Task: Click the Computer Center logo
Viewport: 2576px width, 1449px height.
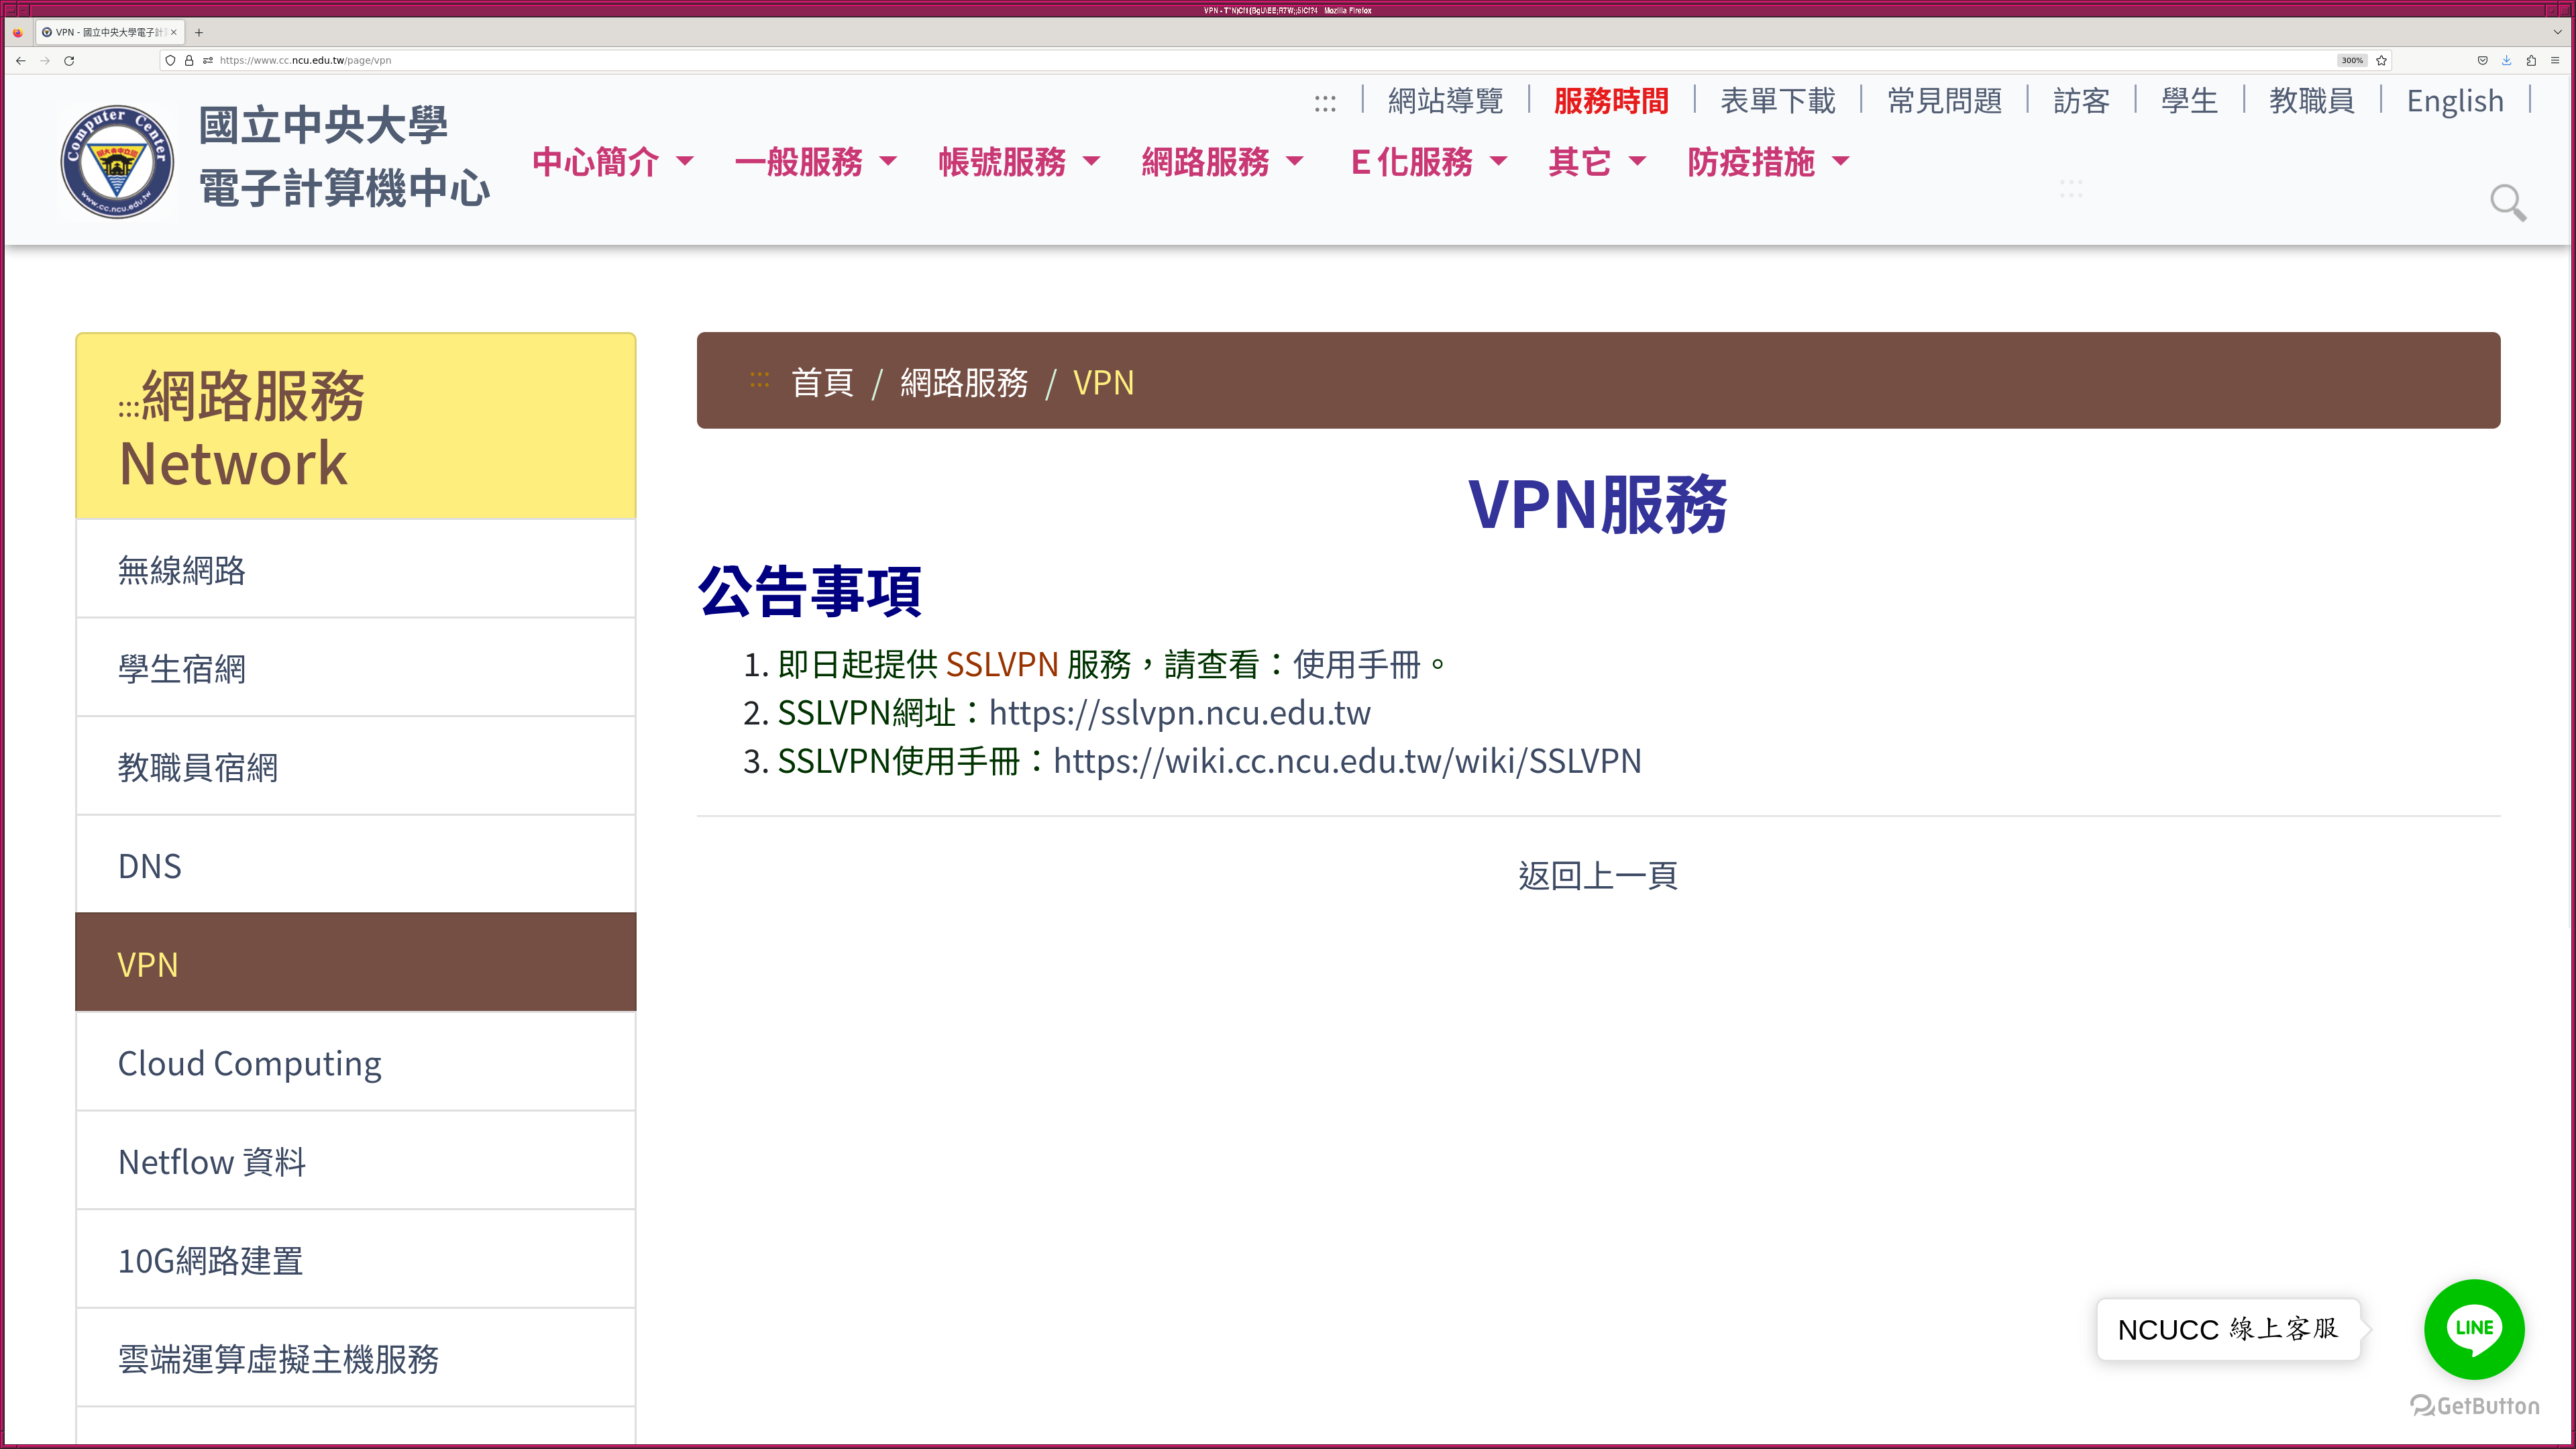Action: point(118,161)
